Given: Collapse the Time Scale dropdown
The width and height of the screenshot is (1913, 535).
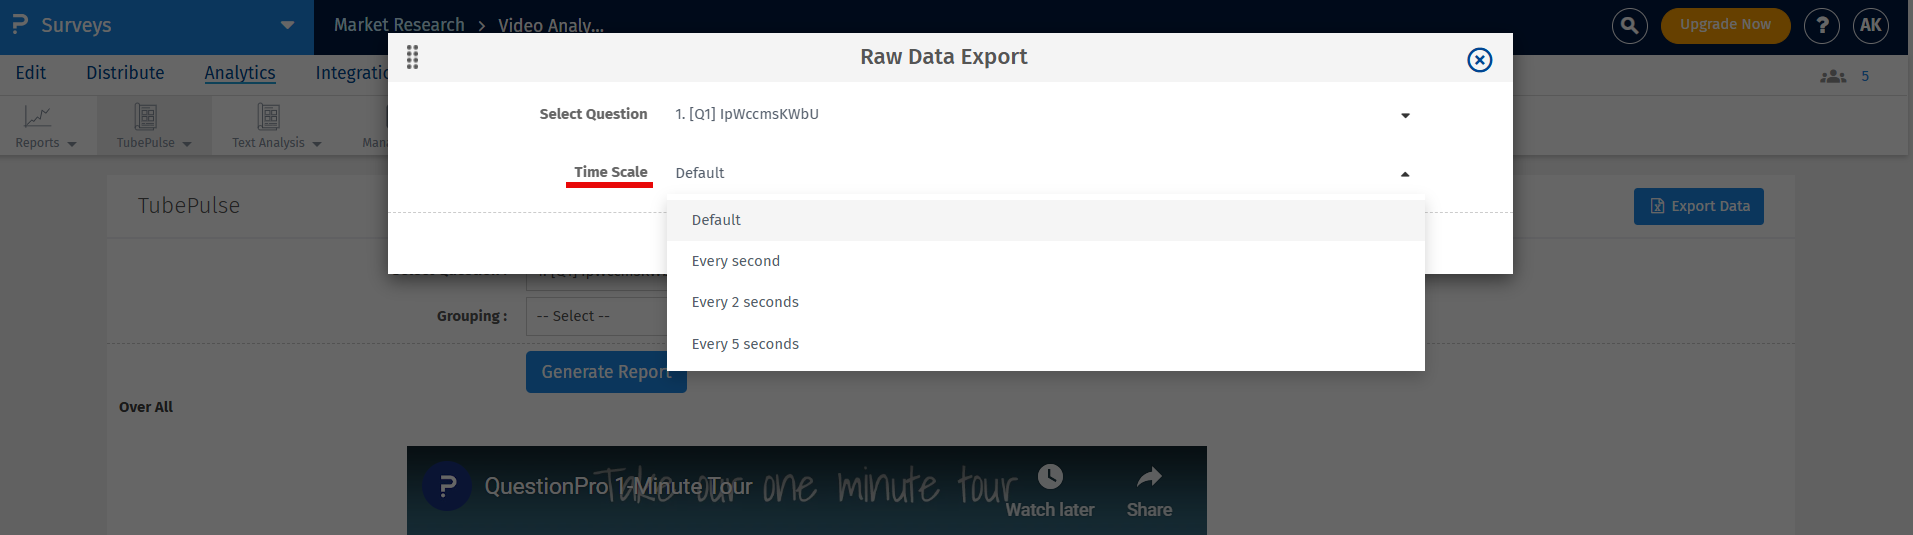Looking at the screenshot, I should pyautogui.click(x=1405, y=174).
